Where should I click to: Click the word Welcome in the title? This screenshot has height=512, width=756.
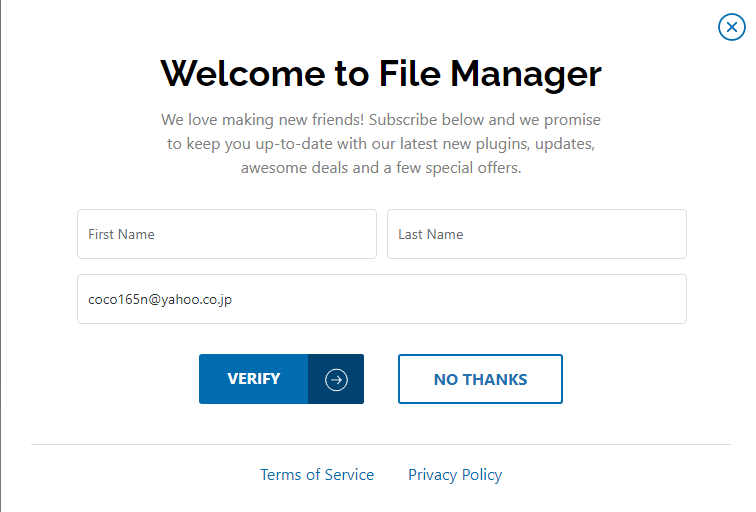243,73
